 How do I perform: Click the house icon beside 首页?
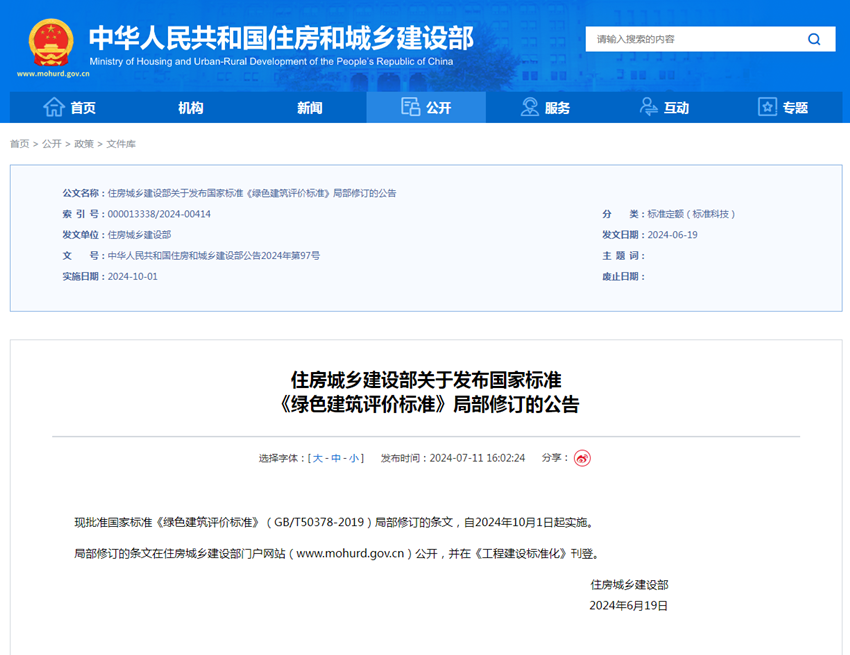point(52,107)
